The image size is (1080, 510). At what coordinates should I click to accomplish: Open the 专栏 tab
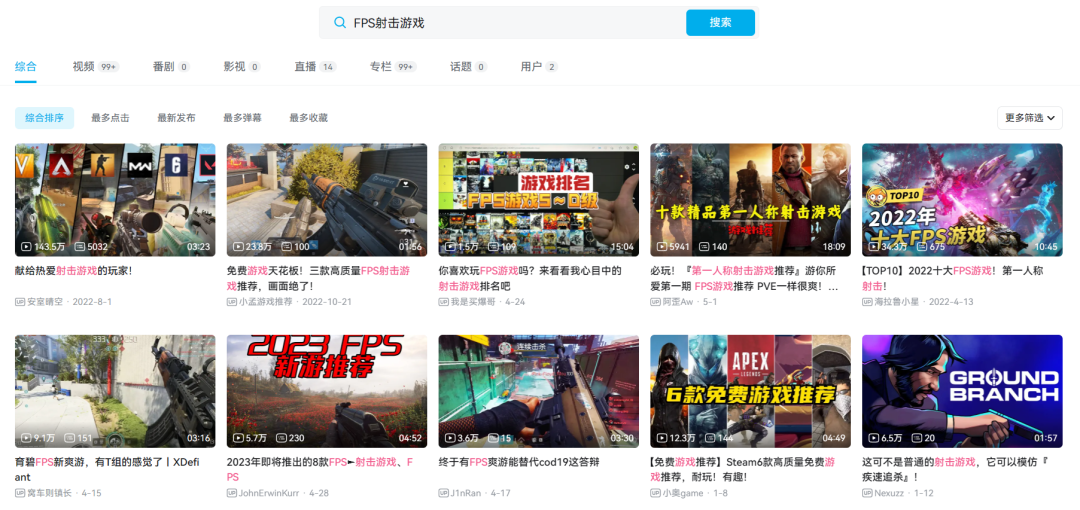[393, 67]
